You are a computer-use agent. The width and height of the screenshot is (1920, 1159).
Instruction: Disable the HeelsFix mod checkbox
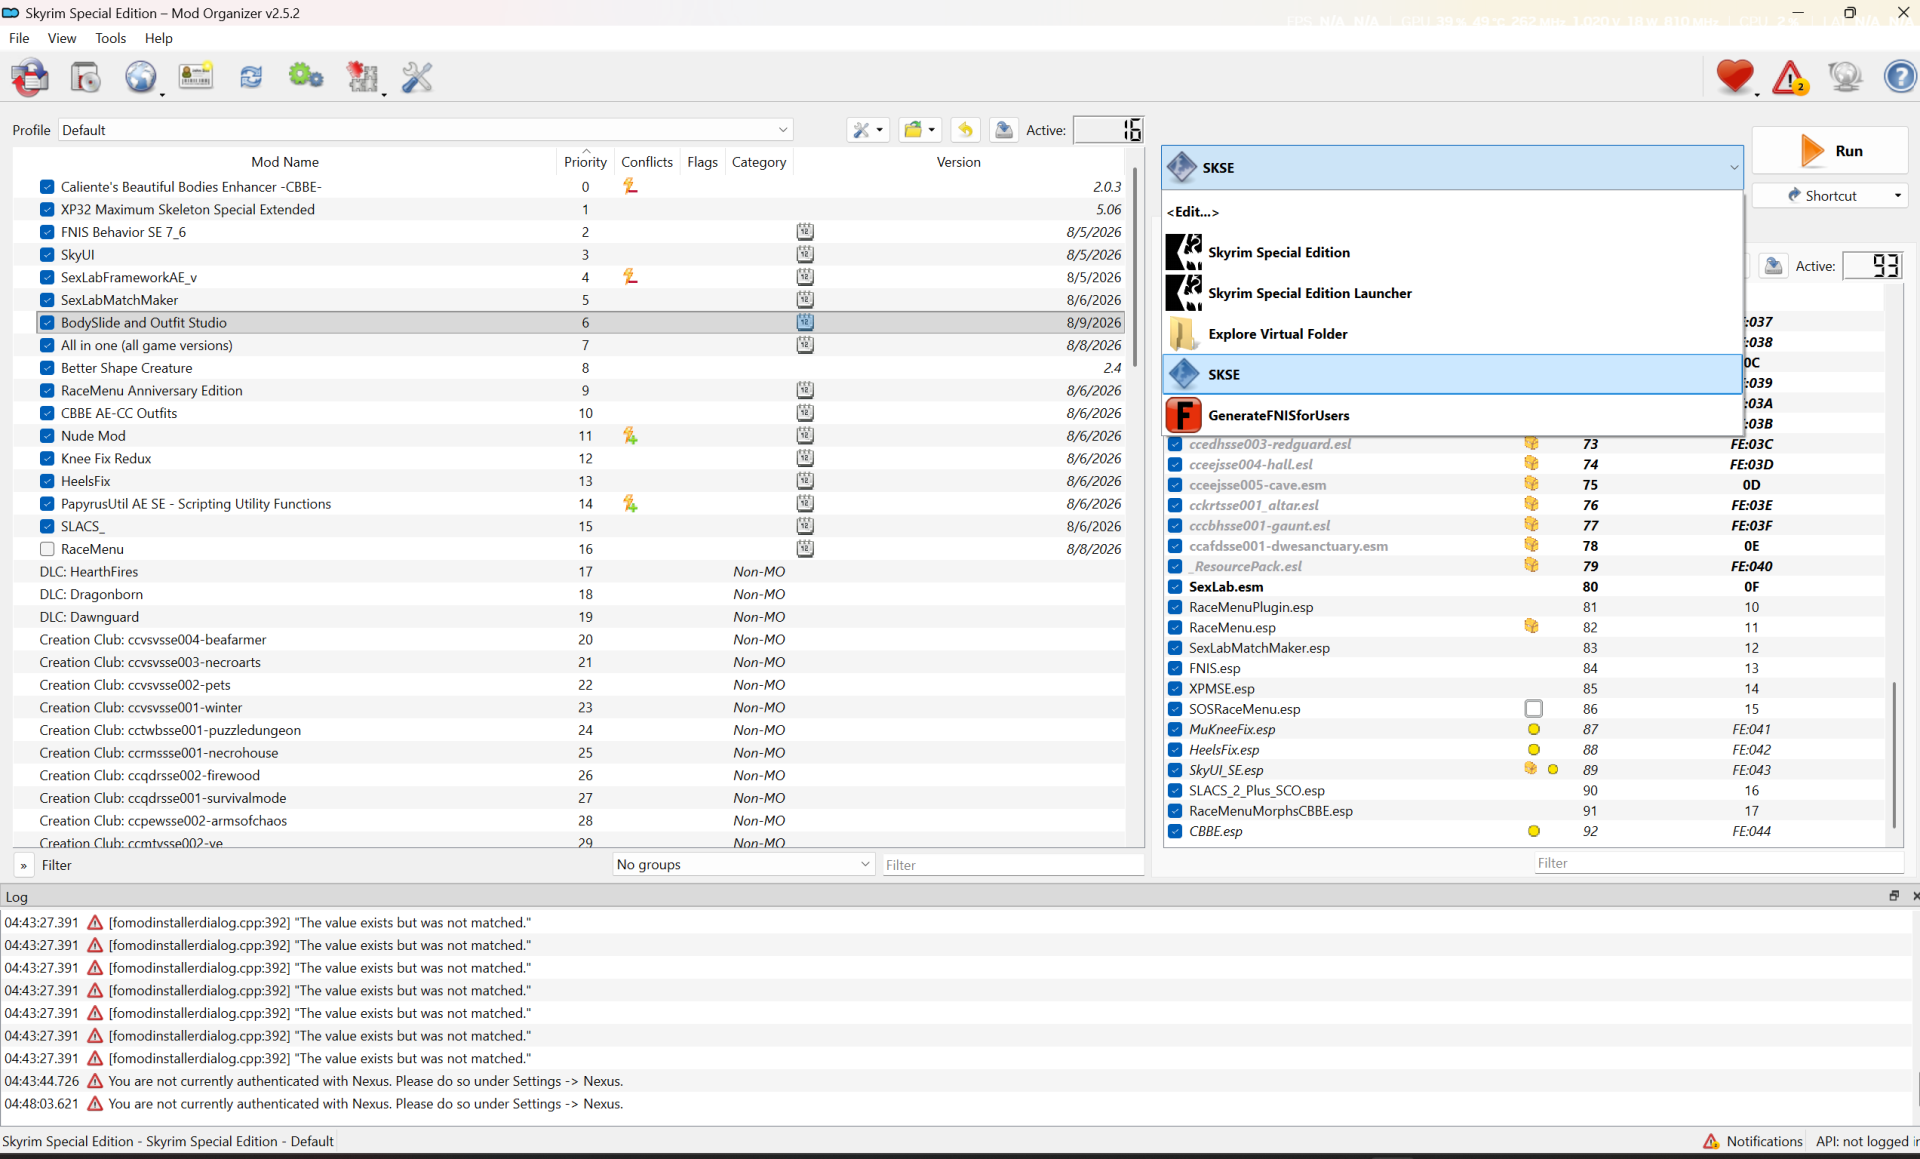[47, 481]
